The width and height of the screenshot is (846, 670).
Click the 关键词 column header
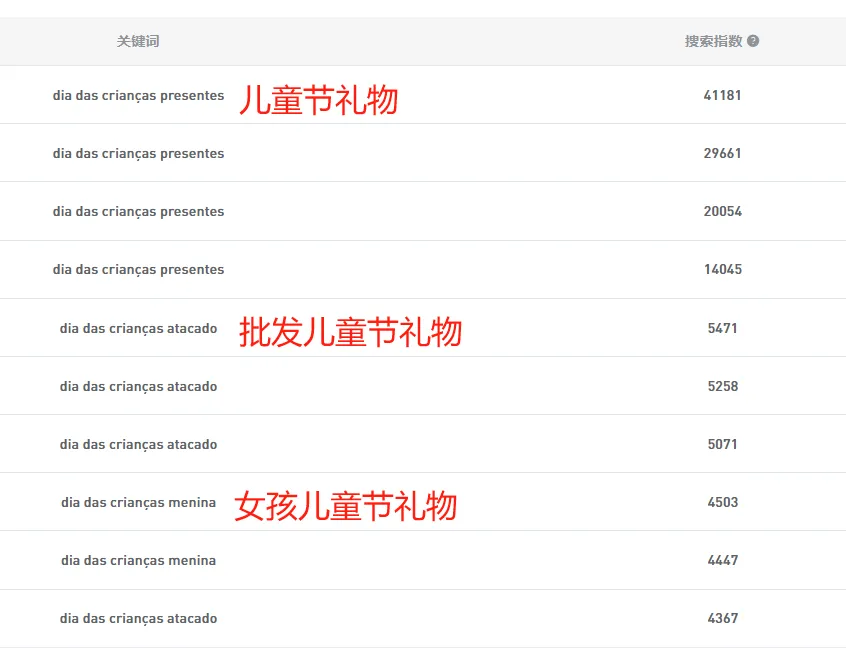tap(138, 41)
